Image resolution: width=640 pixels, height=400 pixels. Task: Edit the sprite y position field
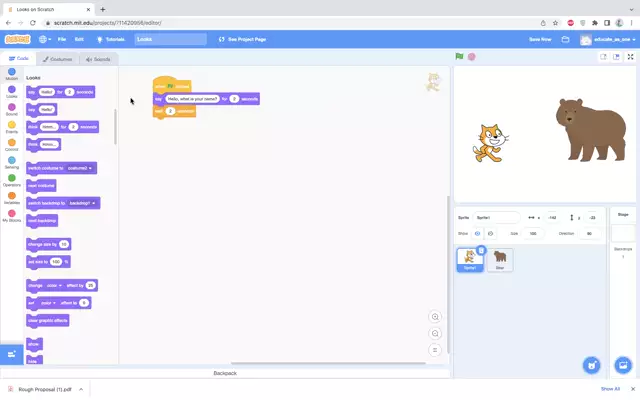(592, 218)
